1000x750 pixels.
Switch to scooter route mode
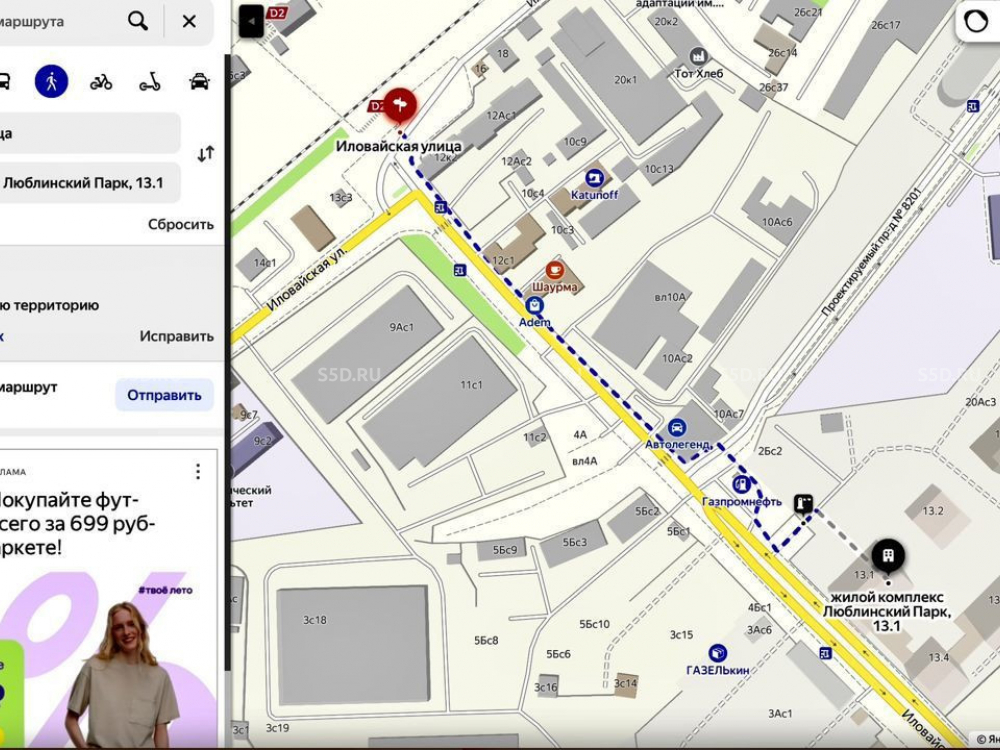click(x=149, y=82)
